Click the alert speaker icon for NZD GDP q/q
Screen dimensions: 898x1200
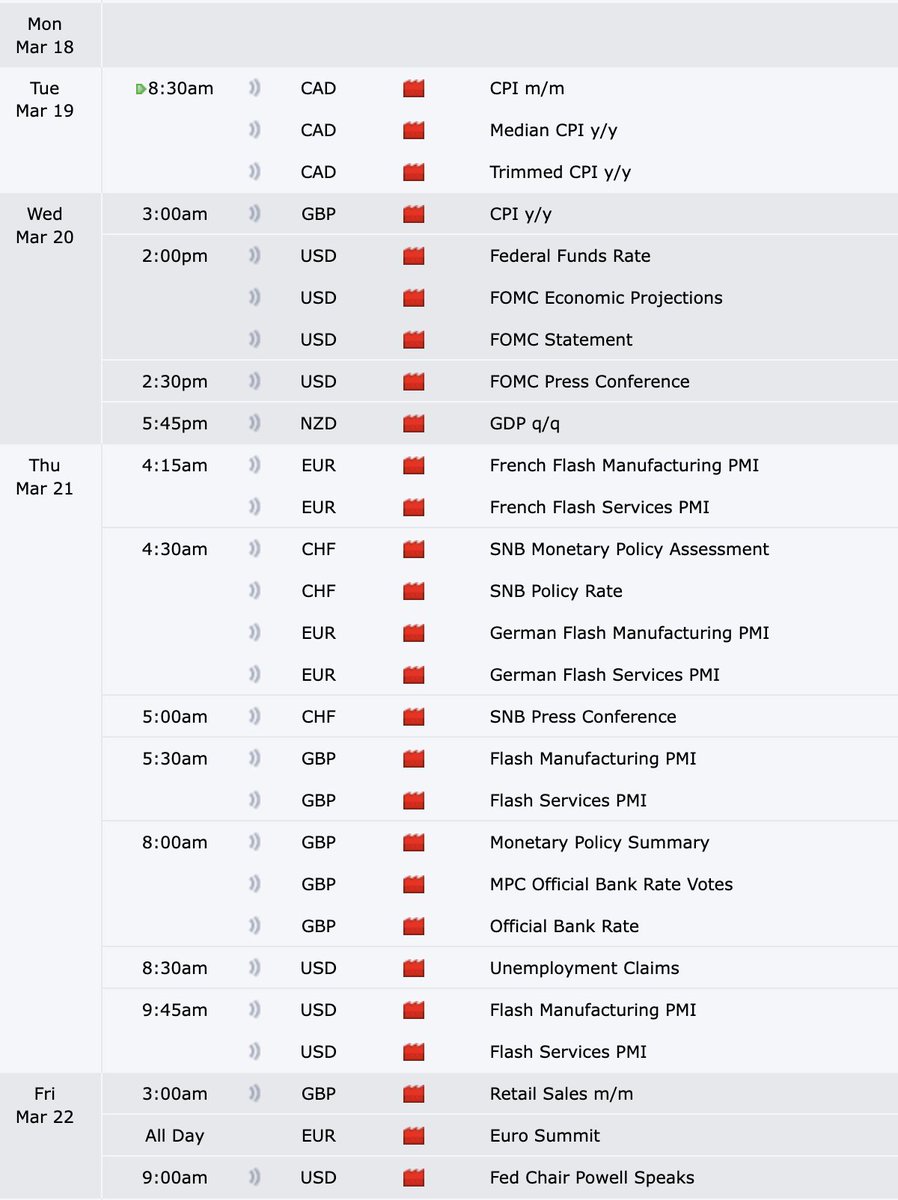point(255,424)
